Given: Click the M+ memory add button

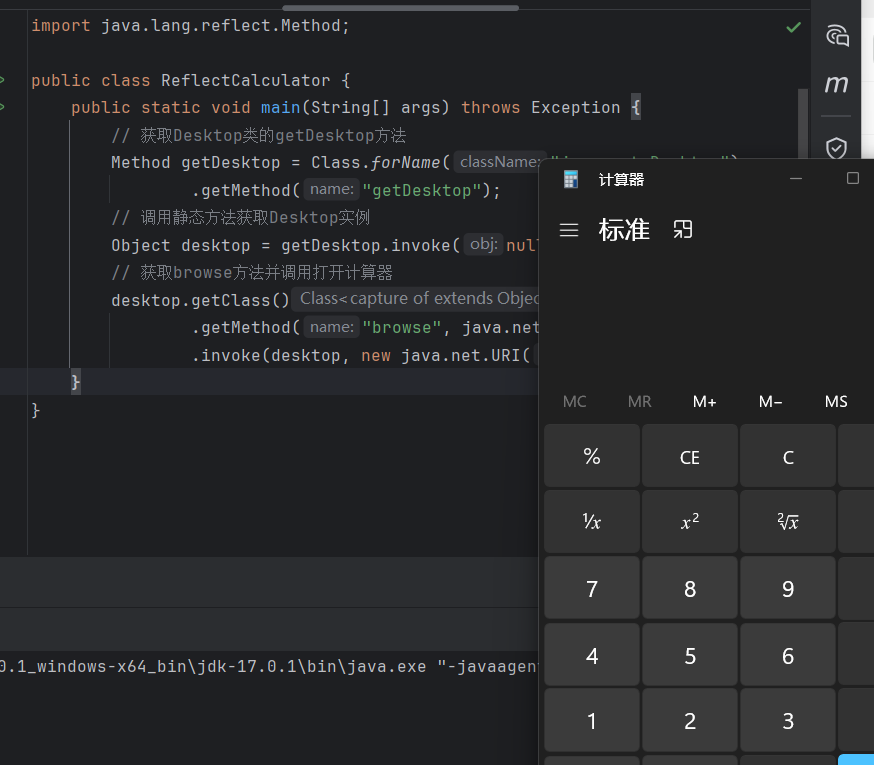Looking at the screenshot, I should click(704, 401).
